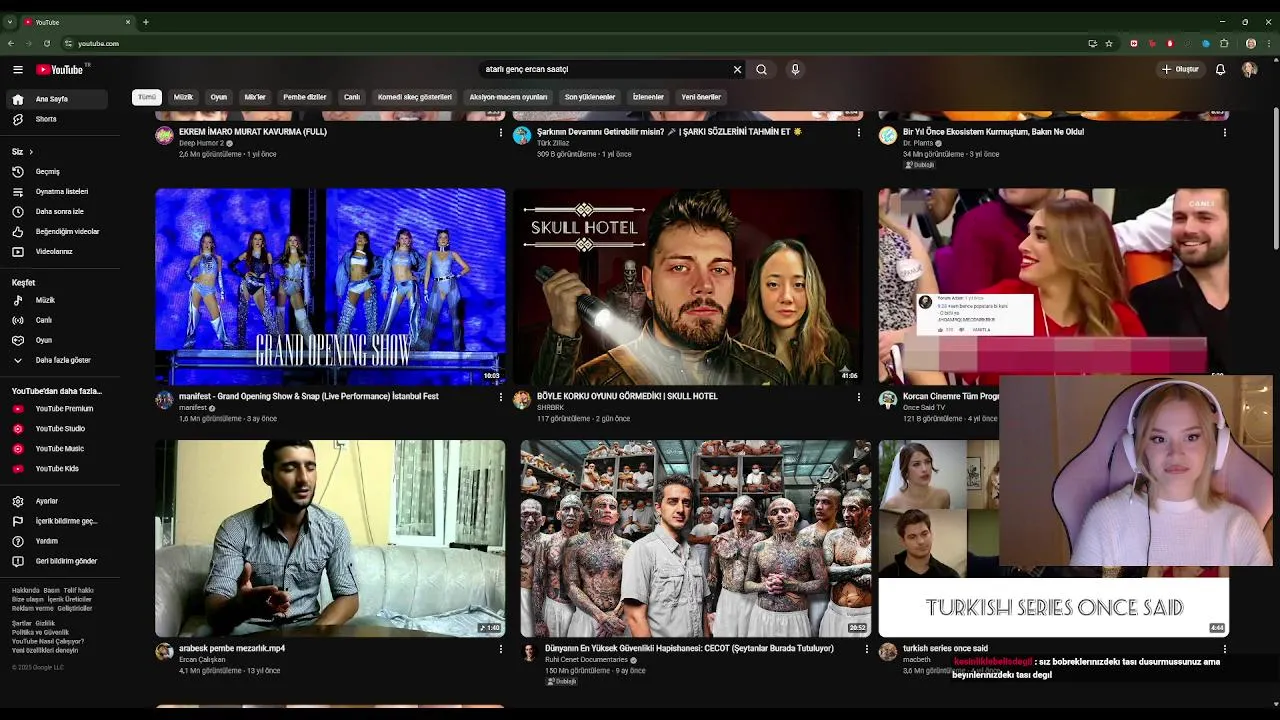The image size is (1280, 720).
Task: Open Ayarlar settings
Action: tap(58, 501)
